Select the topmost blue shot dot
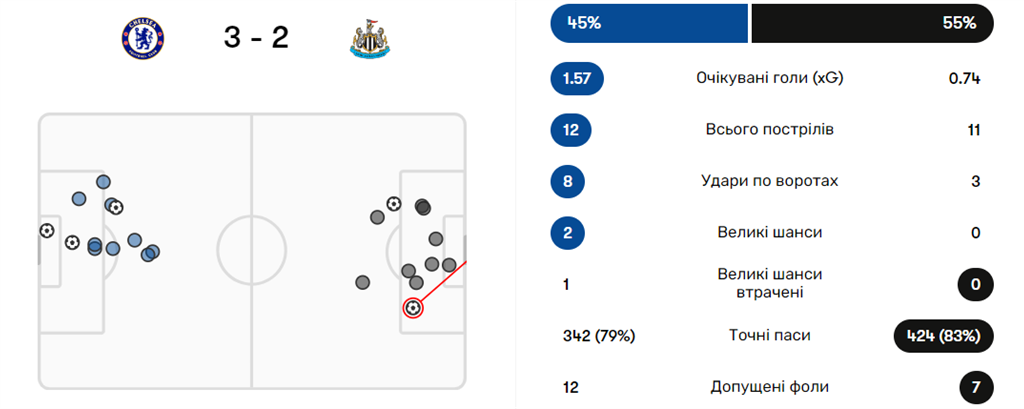 pyautogui.click(x=103, y=181)
